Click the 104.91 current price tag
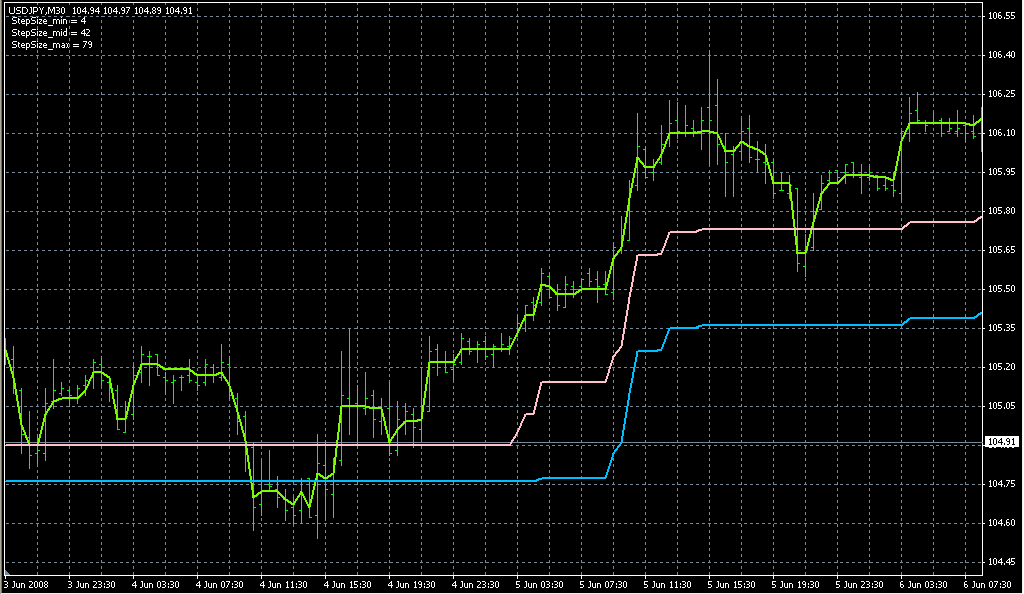The width and height of the screenshot is (1024, 594). (x=1002, y=442)
